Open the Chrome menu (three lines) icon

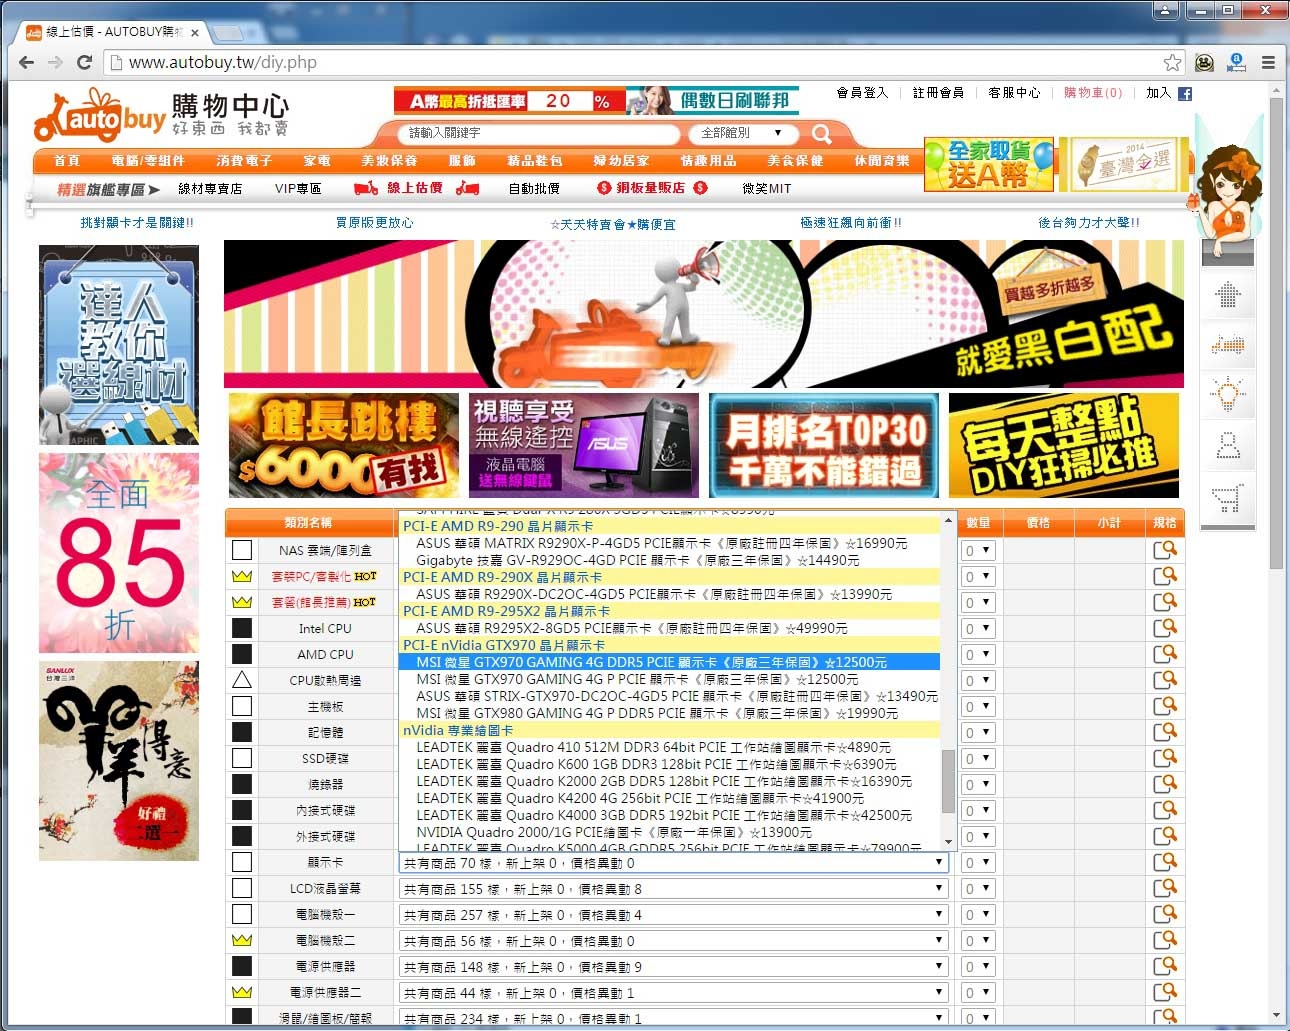(1268, 62)
